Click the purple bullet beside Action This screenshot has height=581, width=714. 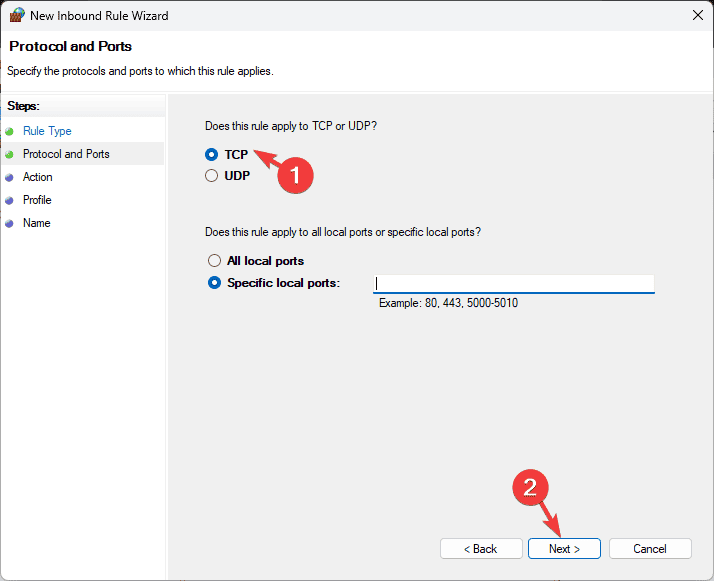tap(10, 178)
